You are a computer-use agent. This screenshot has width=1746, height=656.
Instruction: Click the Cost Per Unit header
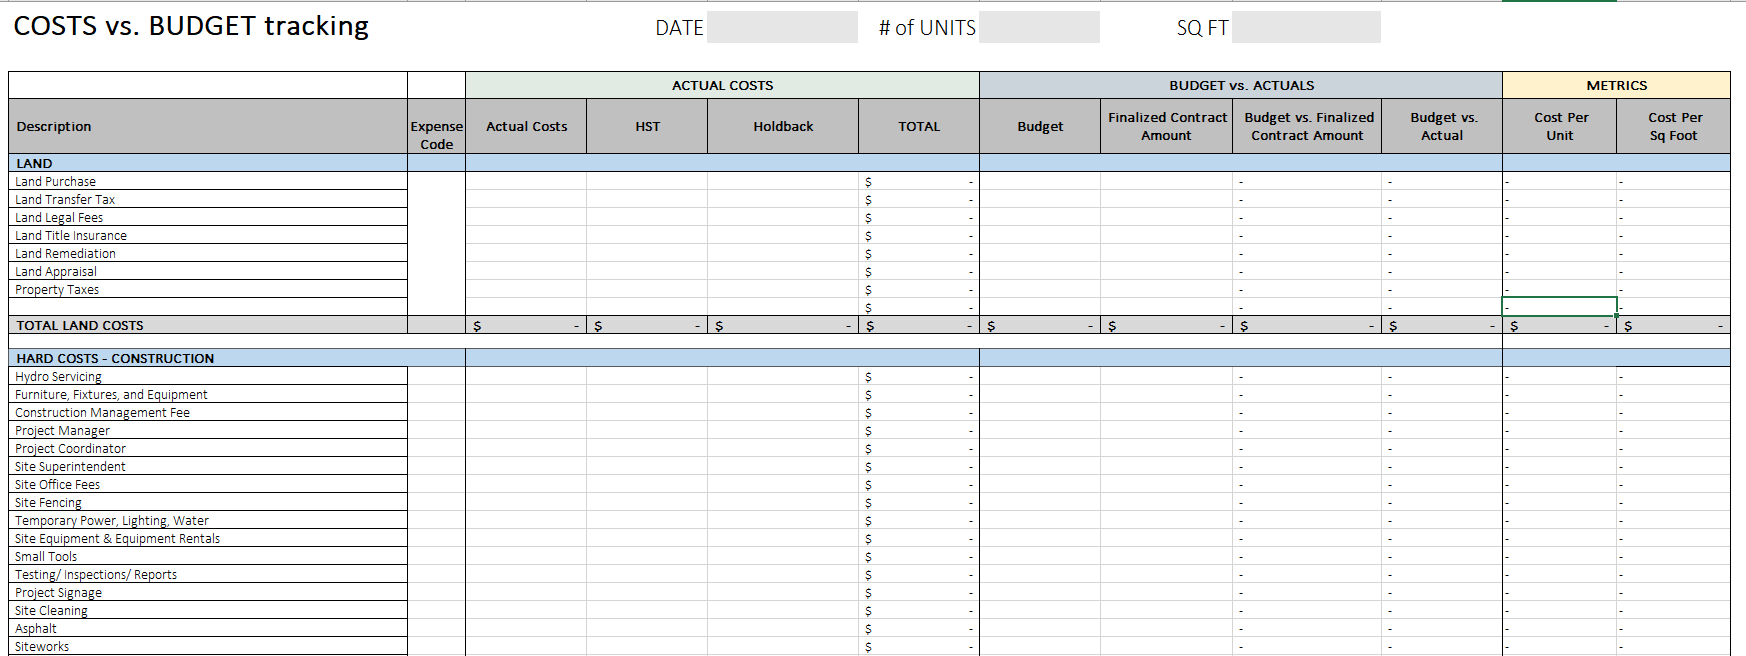[x=1560, y=126]
